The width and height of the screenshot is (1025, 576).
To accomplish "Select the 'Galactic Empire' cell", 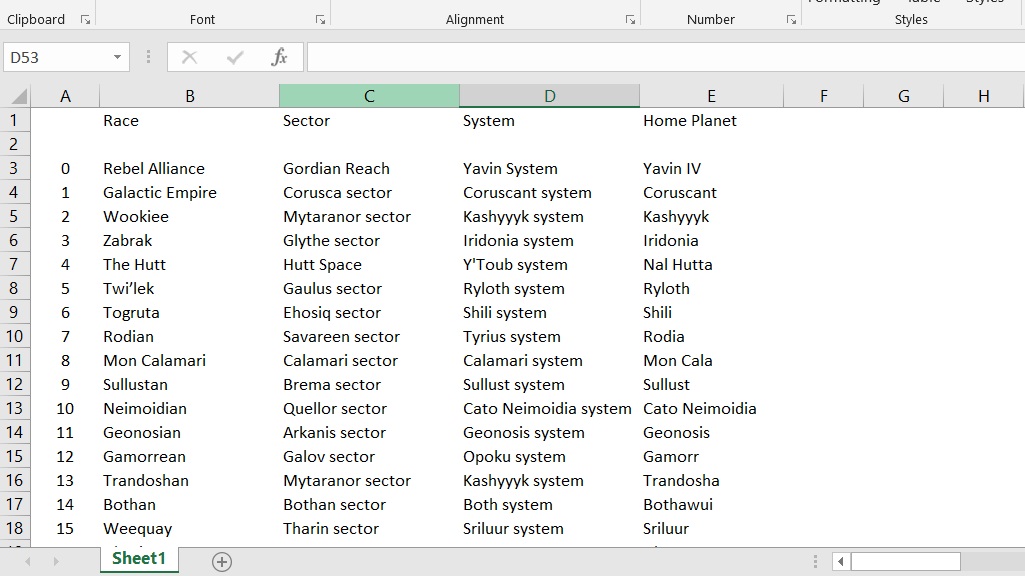I will click(x=190, y=192).
